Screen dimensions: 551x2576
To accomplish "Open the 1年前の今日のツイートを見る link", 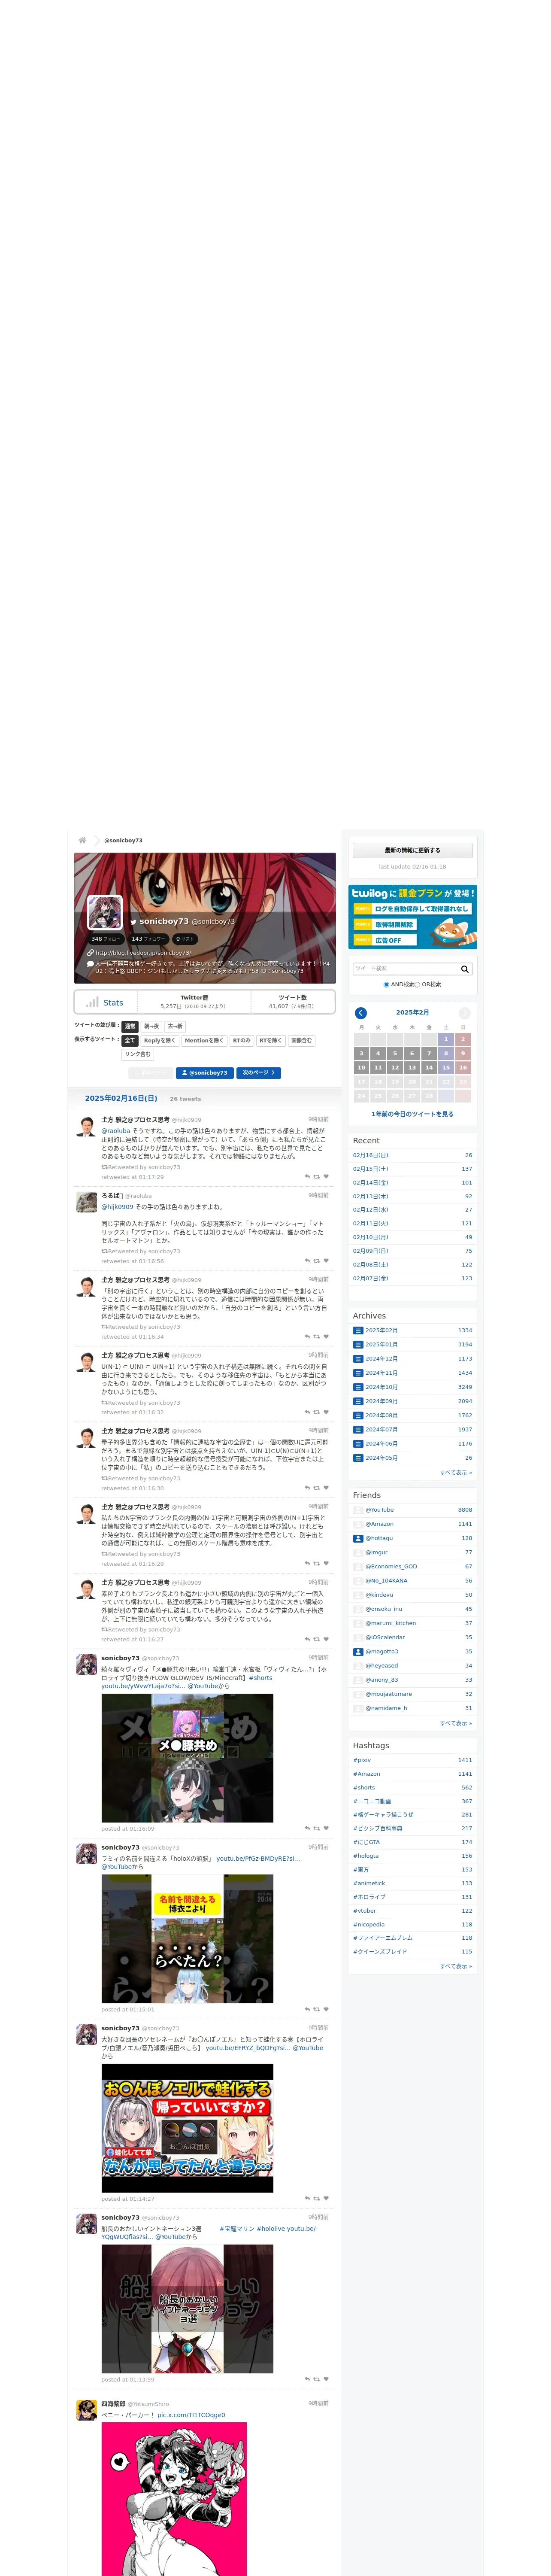I will point(412,1114).
